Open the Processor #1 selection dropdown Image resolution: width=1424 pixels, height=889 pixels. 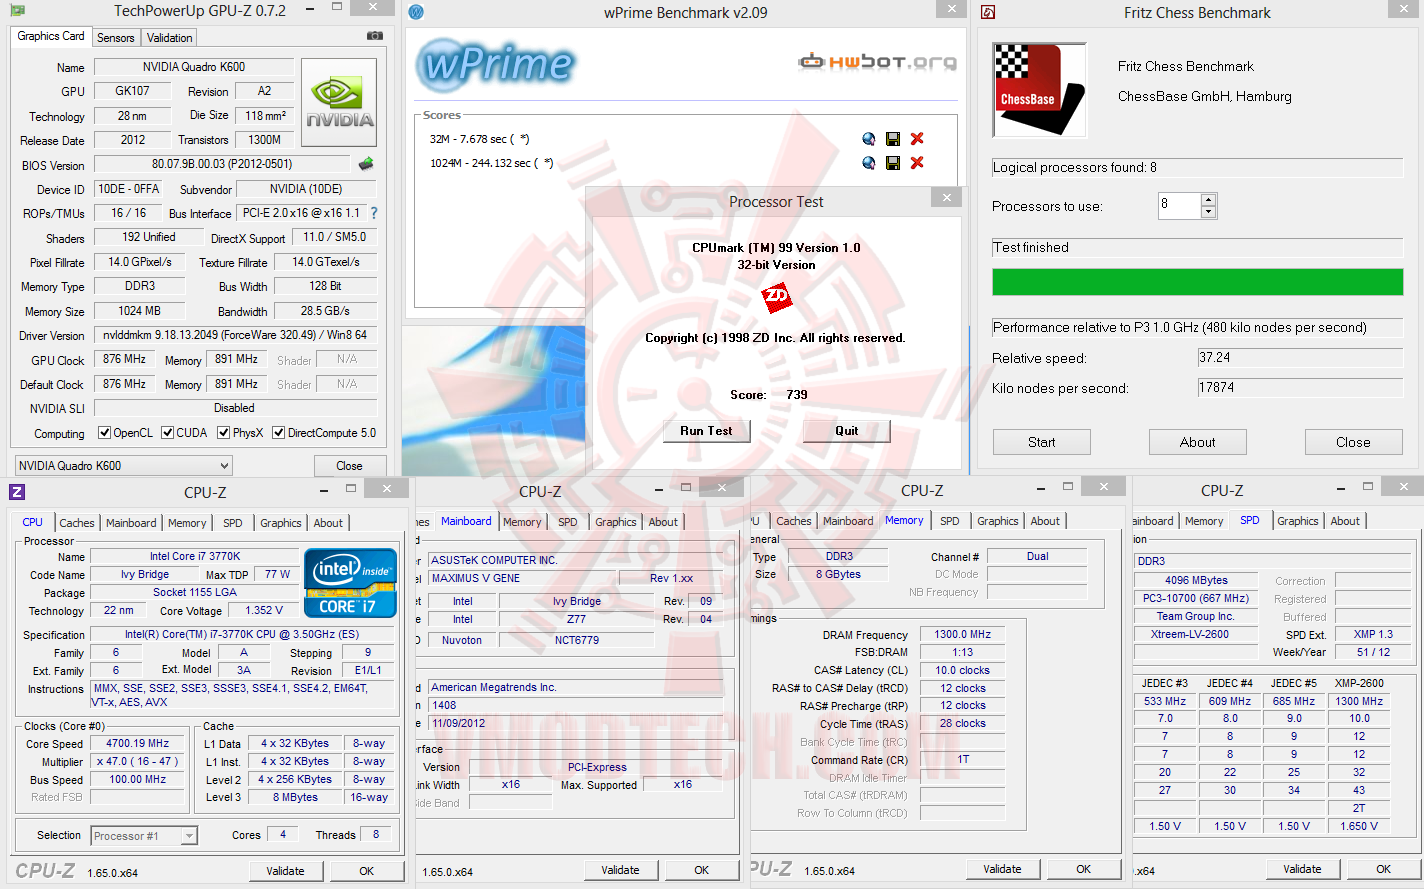[x=144, y=836]
